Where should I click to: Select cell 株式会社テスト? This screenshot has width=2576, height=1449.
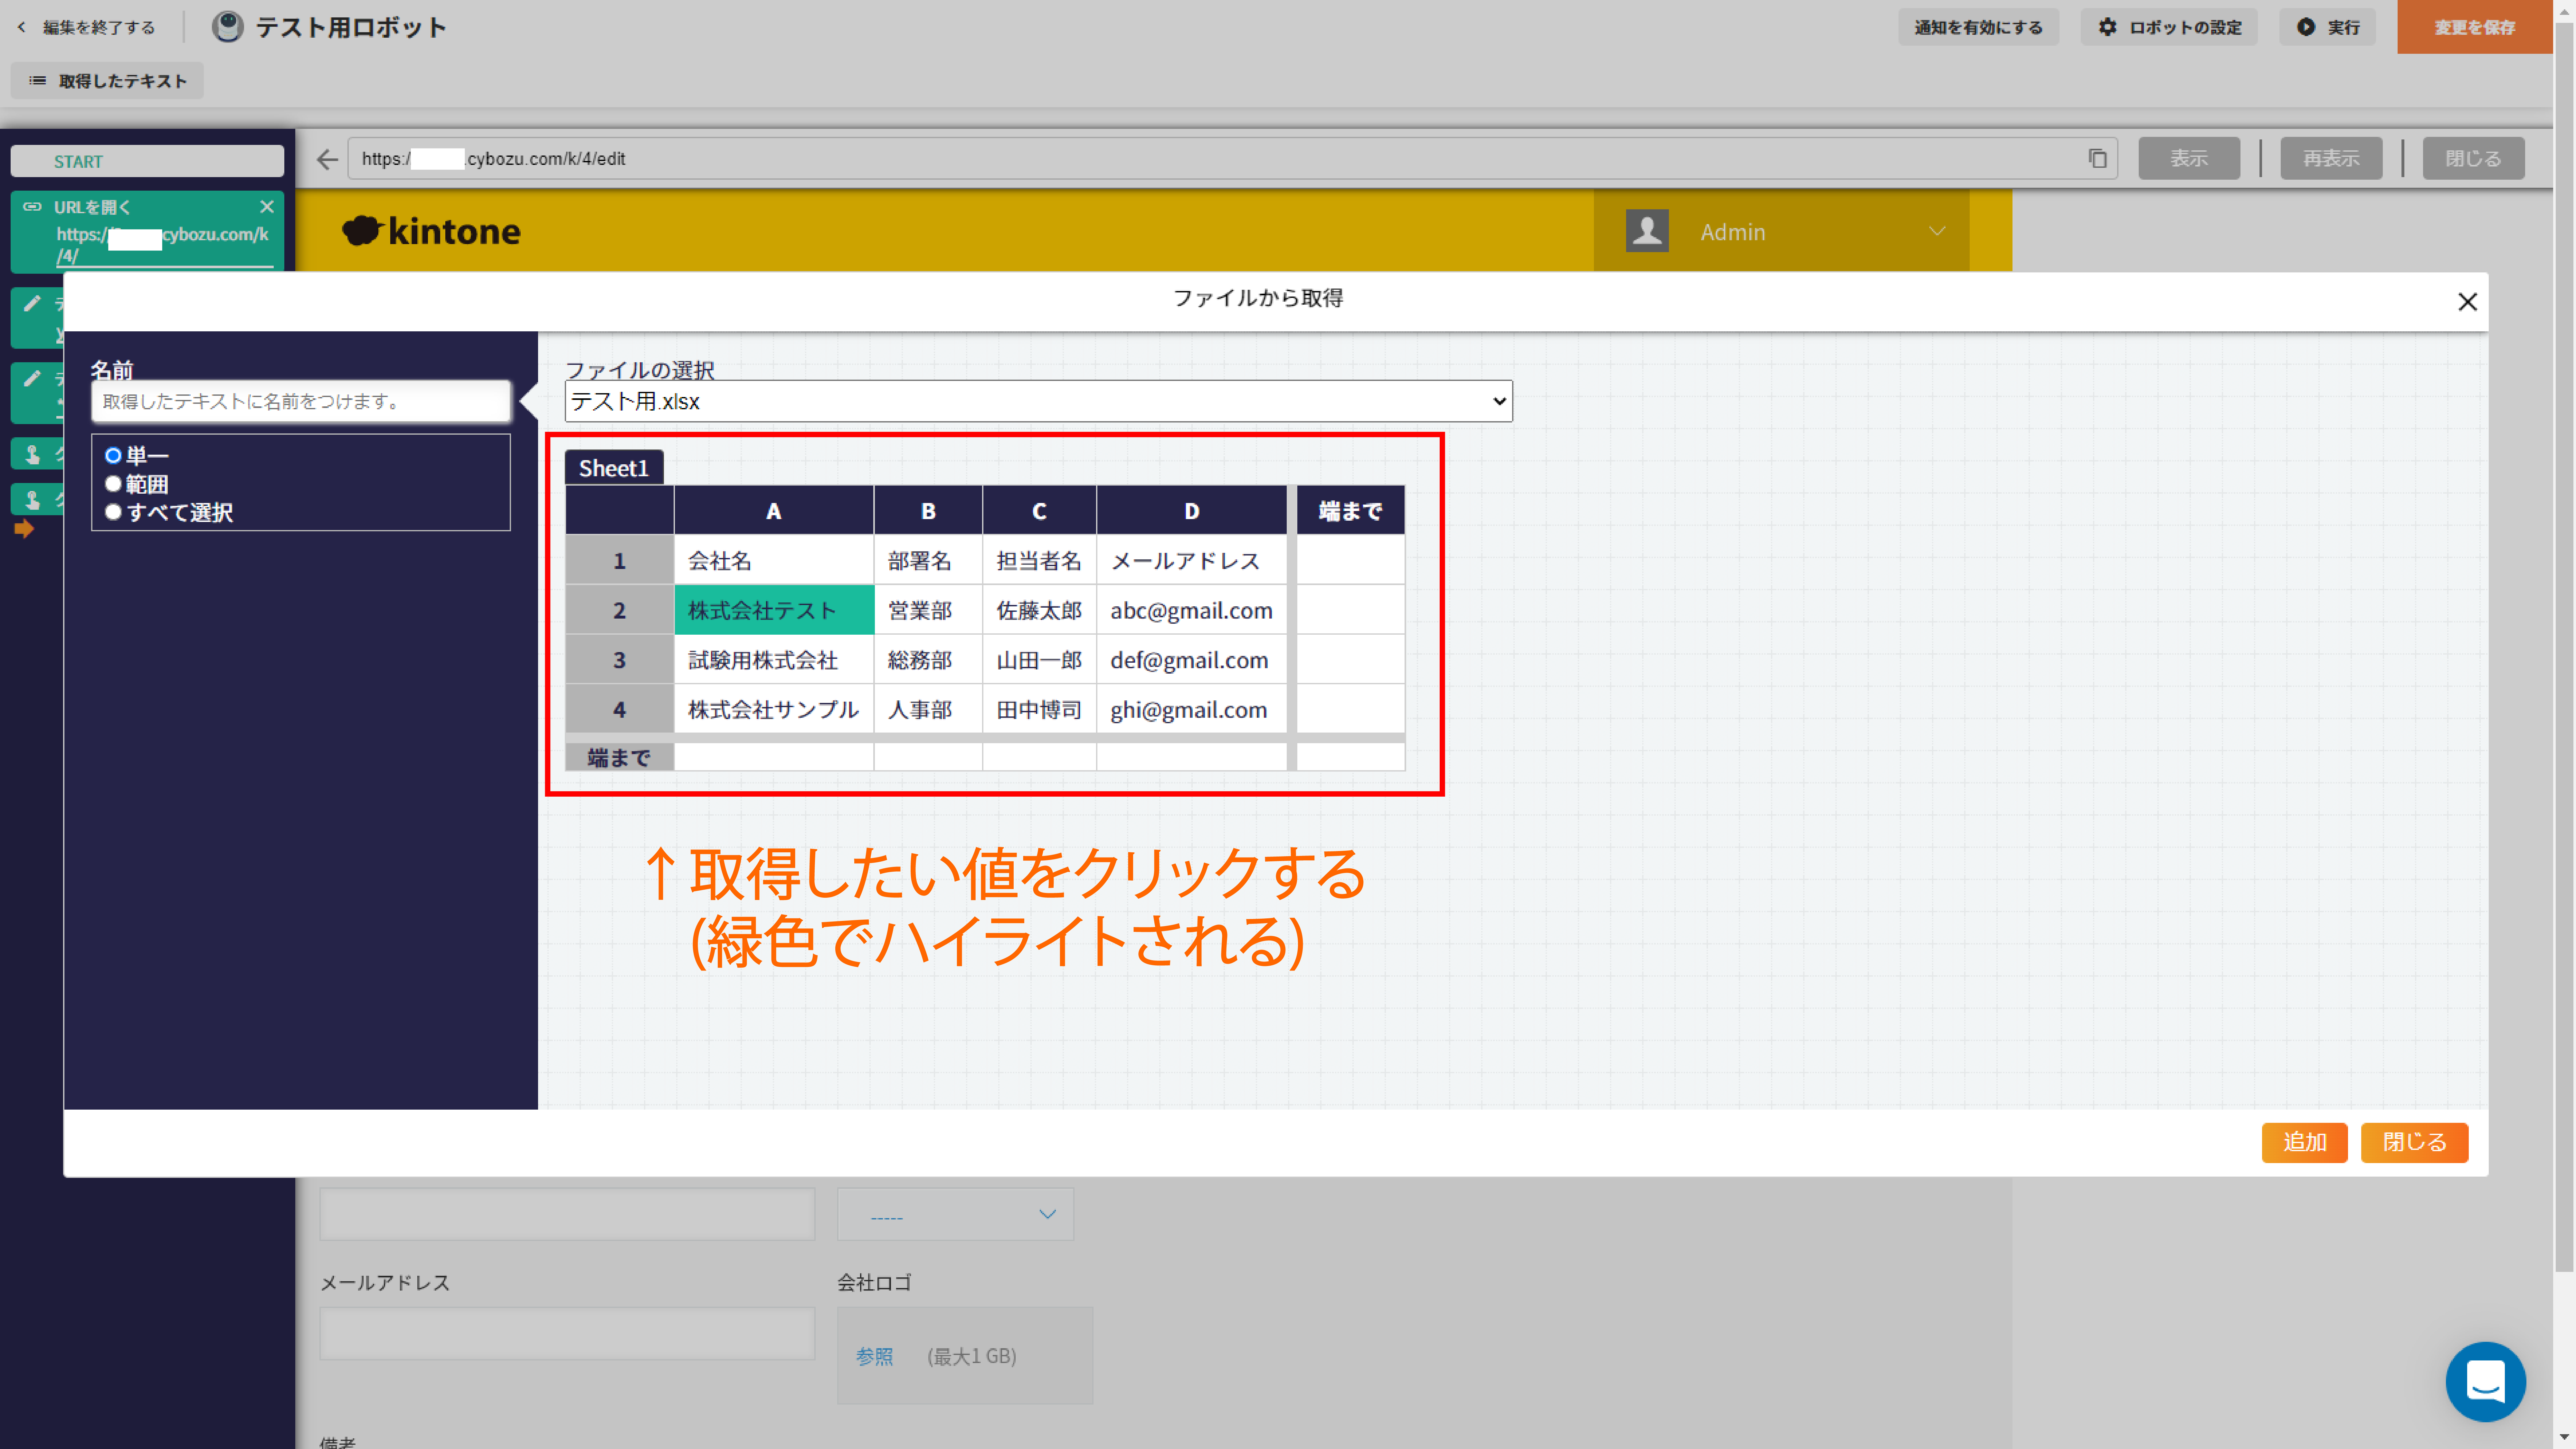[x=774, y=610]
